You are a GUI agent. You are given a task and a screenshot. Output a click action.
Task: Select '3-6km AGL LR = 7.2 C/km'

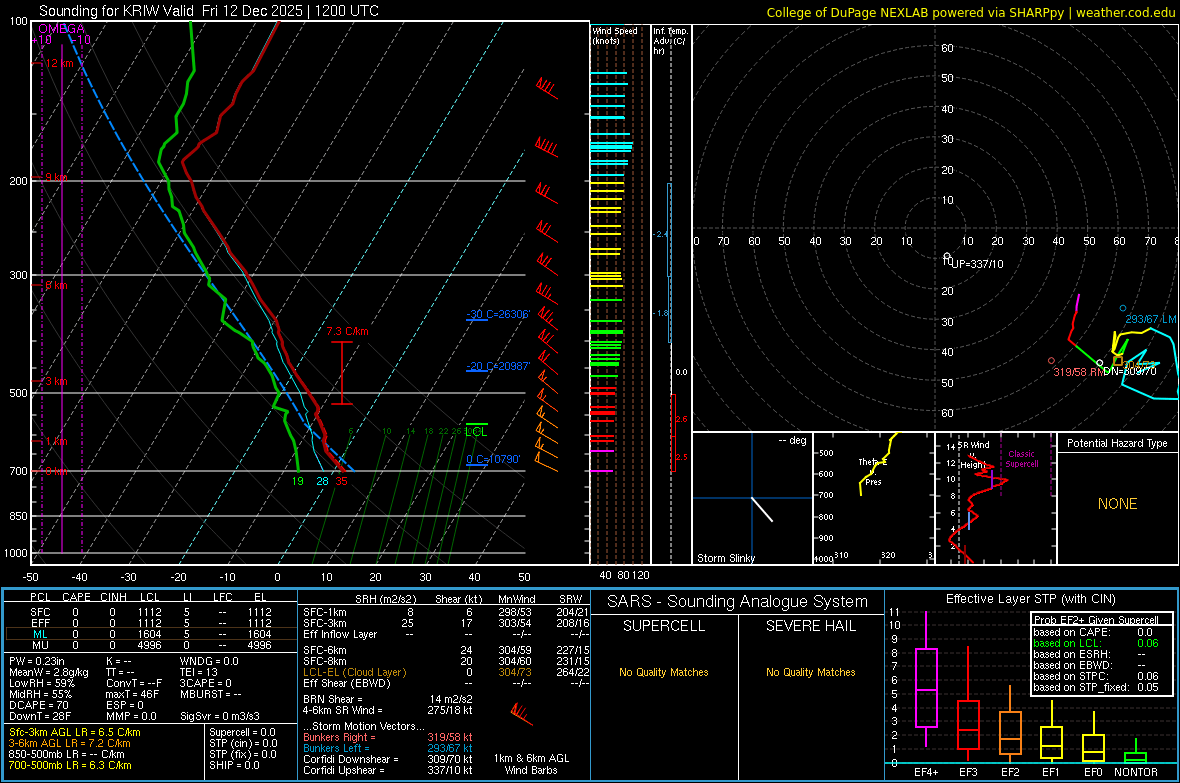[x=69, y=743]
